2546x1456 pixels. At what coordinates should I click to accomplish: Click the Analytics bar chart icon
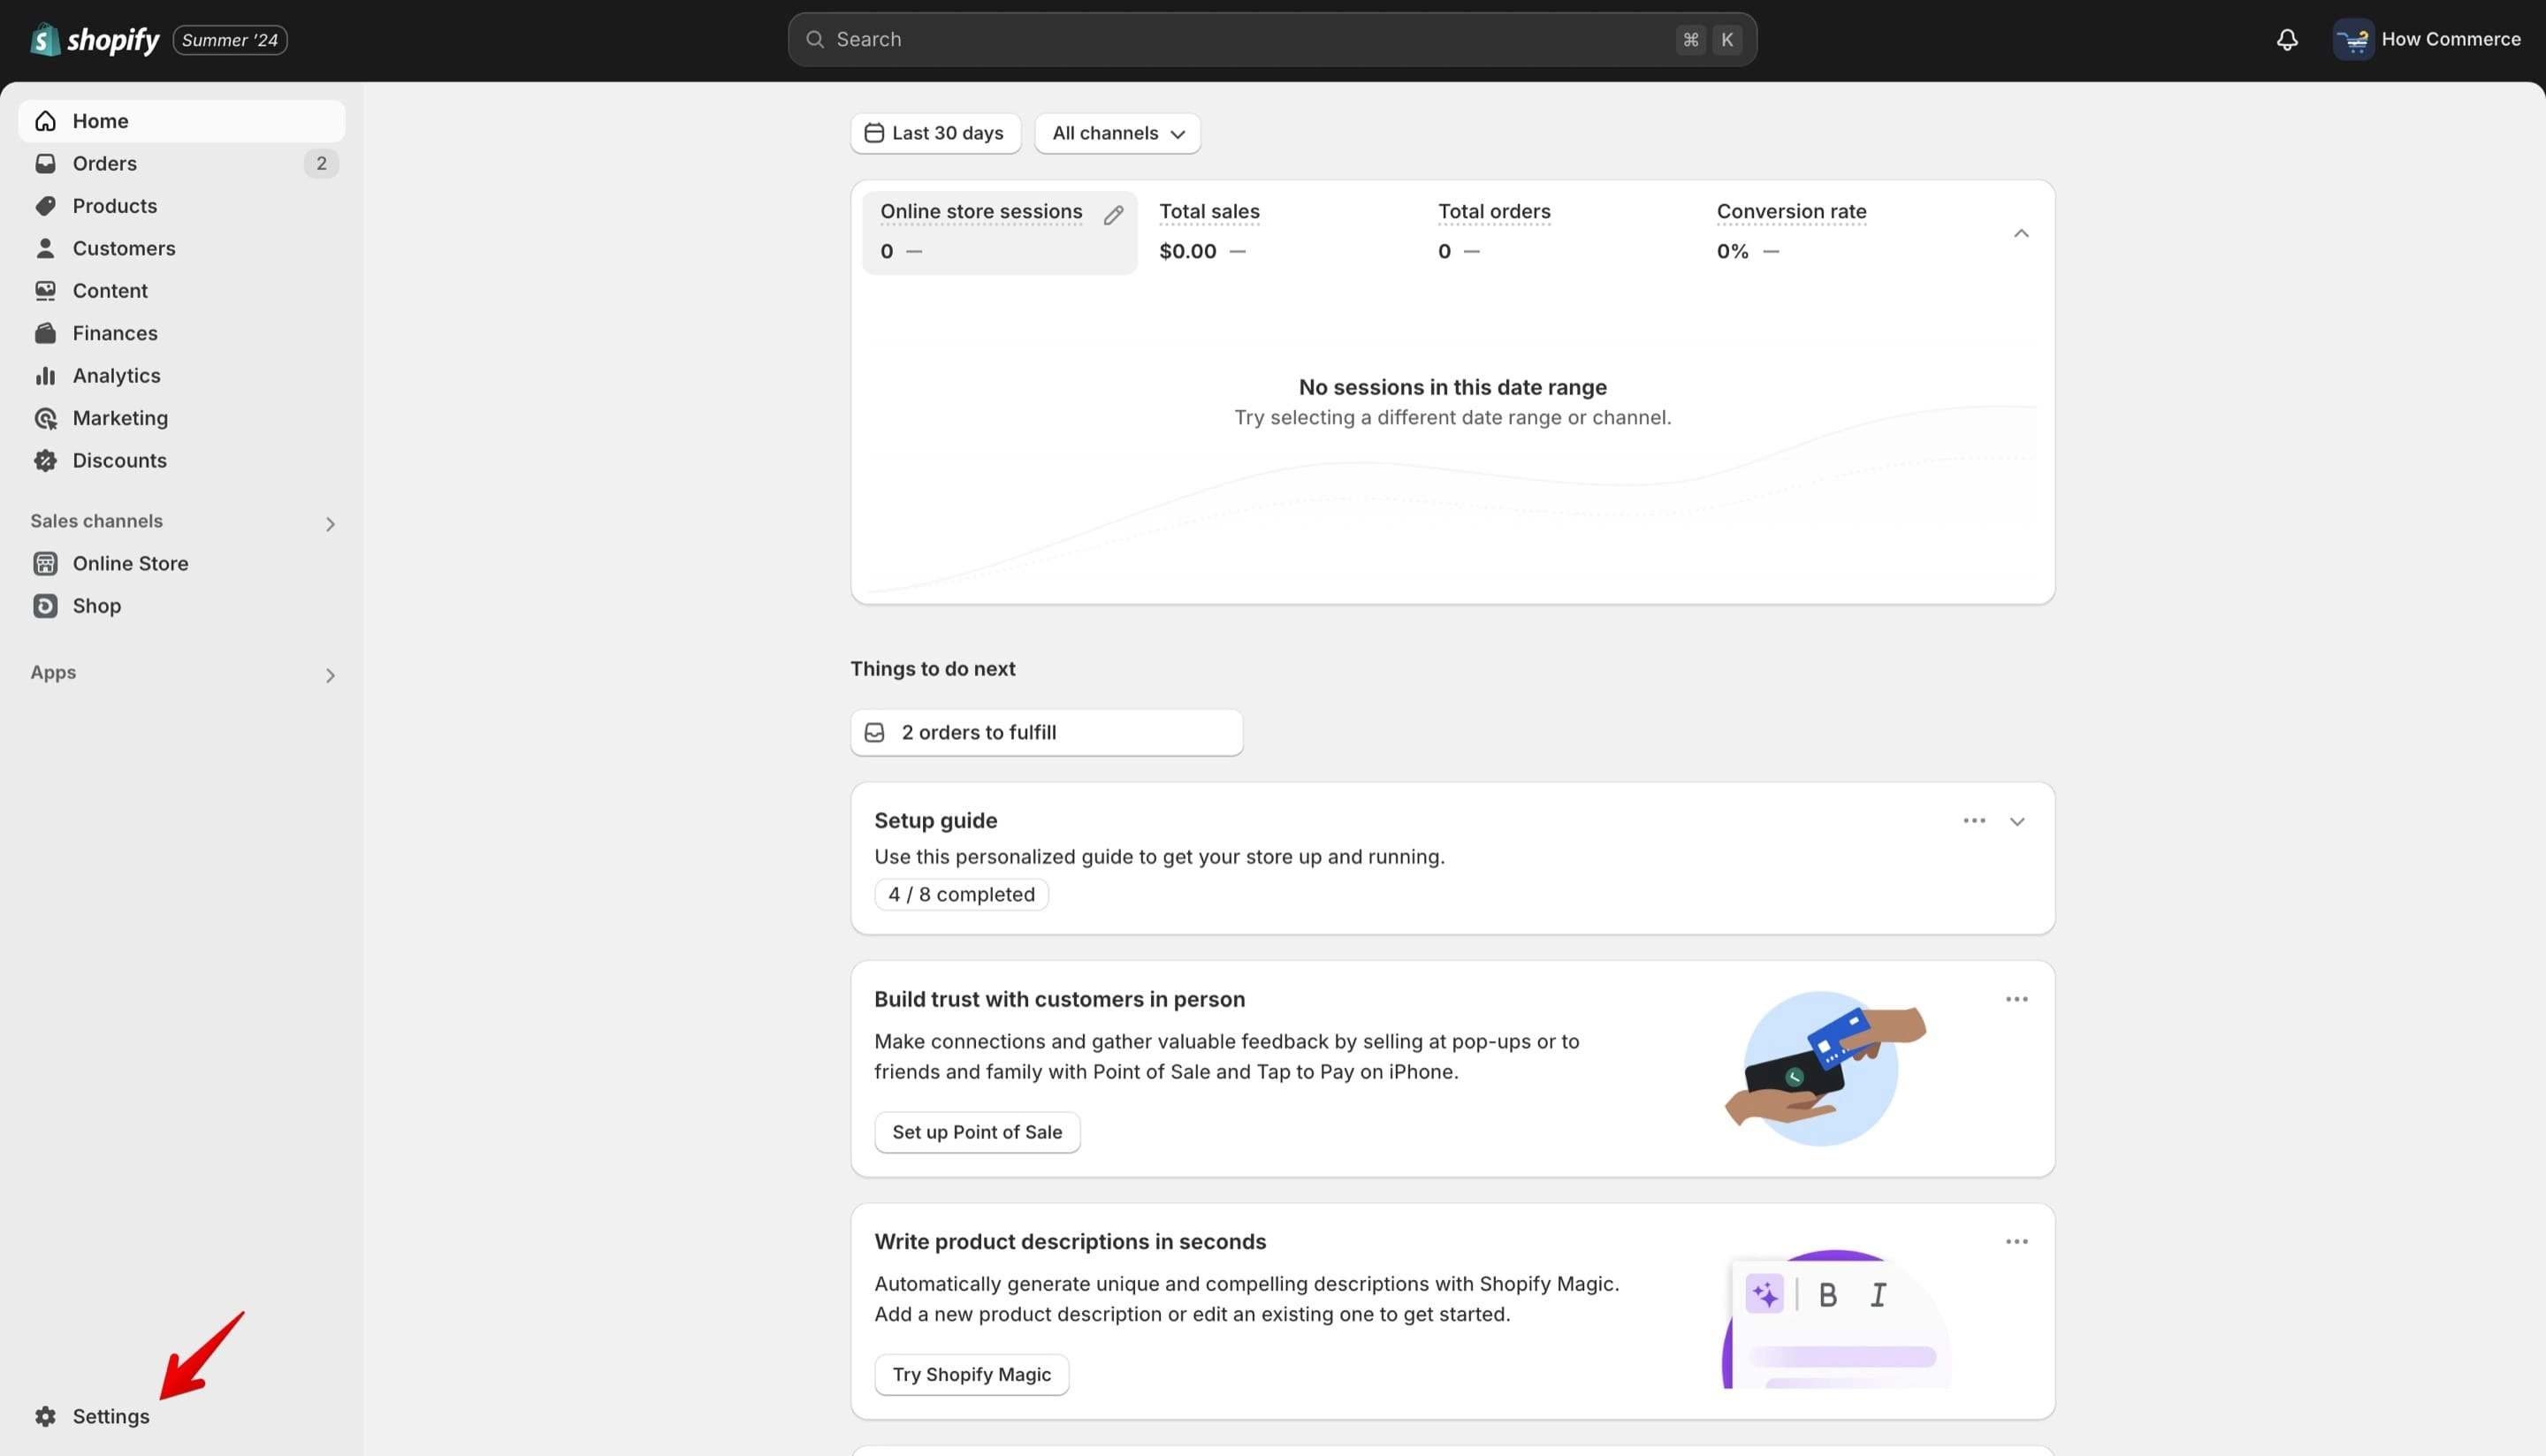45,376
